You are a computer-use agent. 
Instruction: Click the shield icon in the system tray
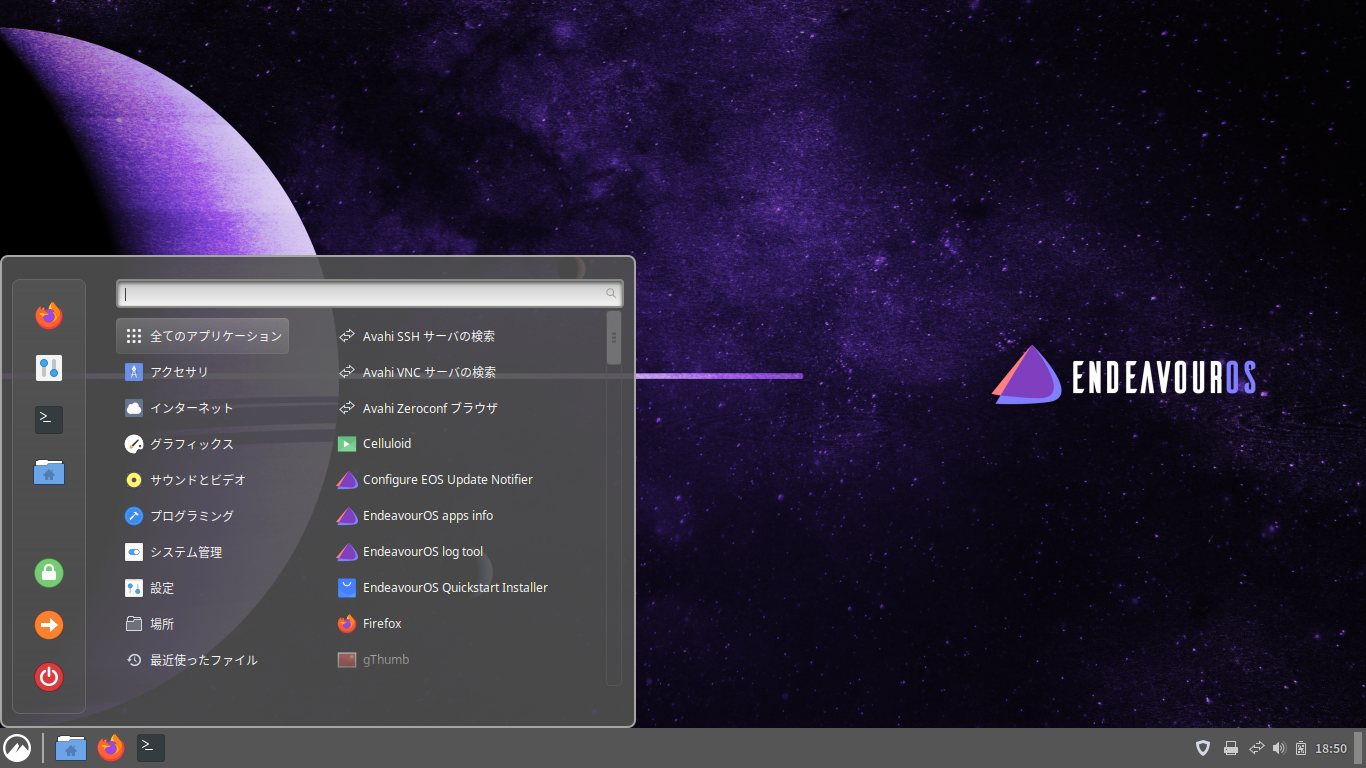point(1204,748)
